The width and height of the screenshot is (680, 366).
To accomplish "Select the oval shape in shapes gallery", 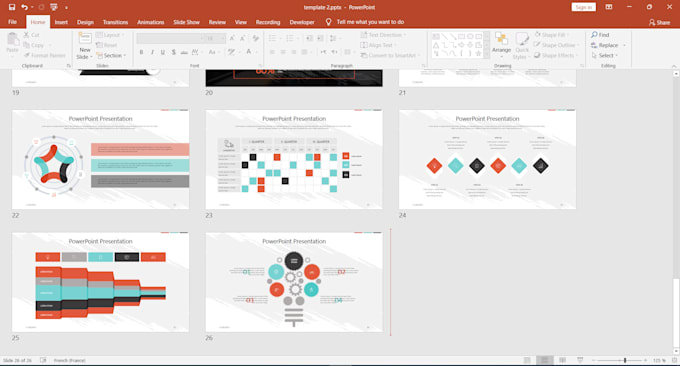I will pyautogui.click(x=470, y=36).
